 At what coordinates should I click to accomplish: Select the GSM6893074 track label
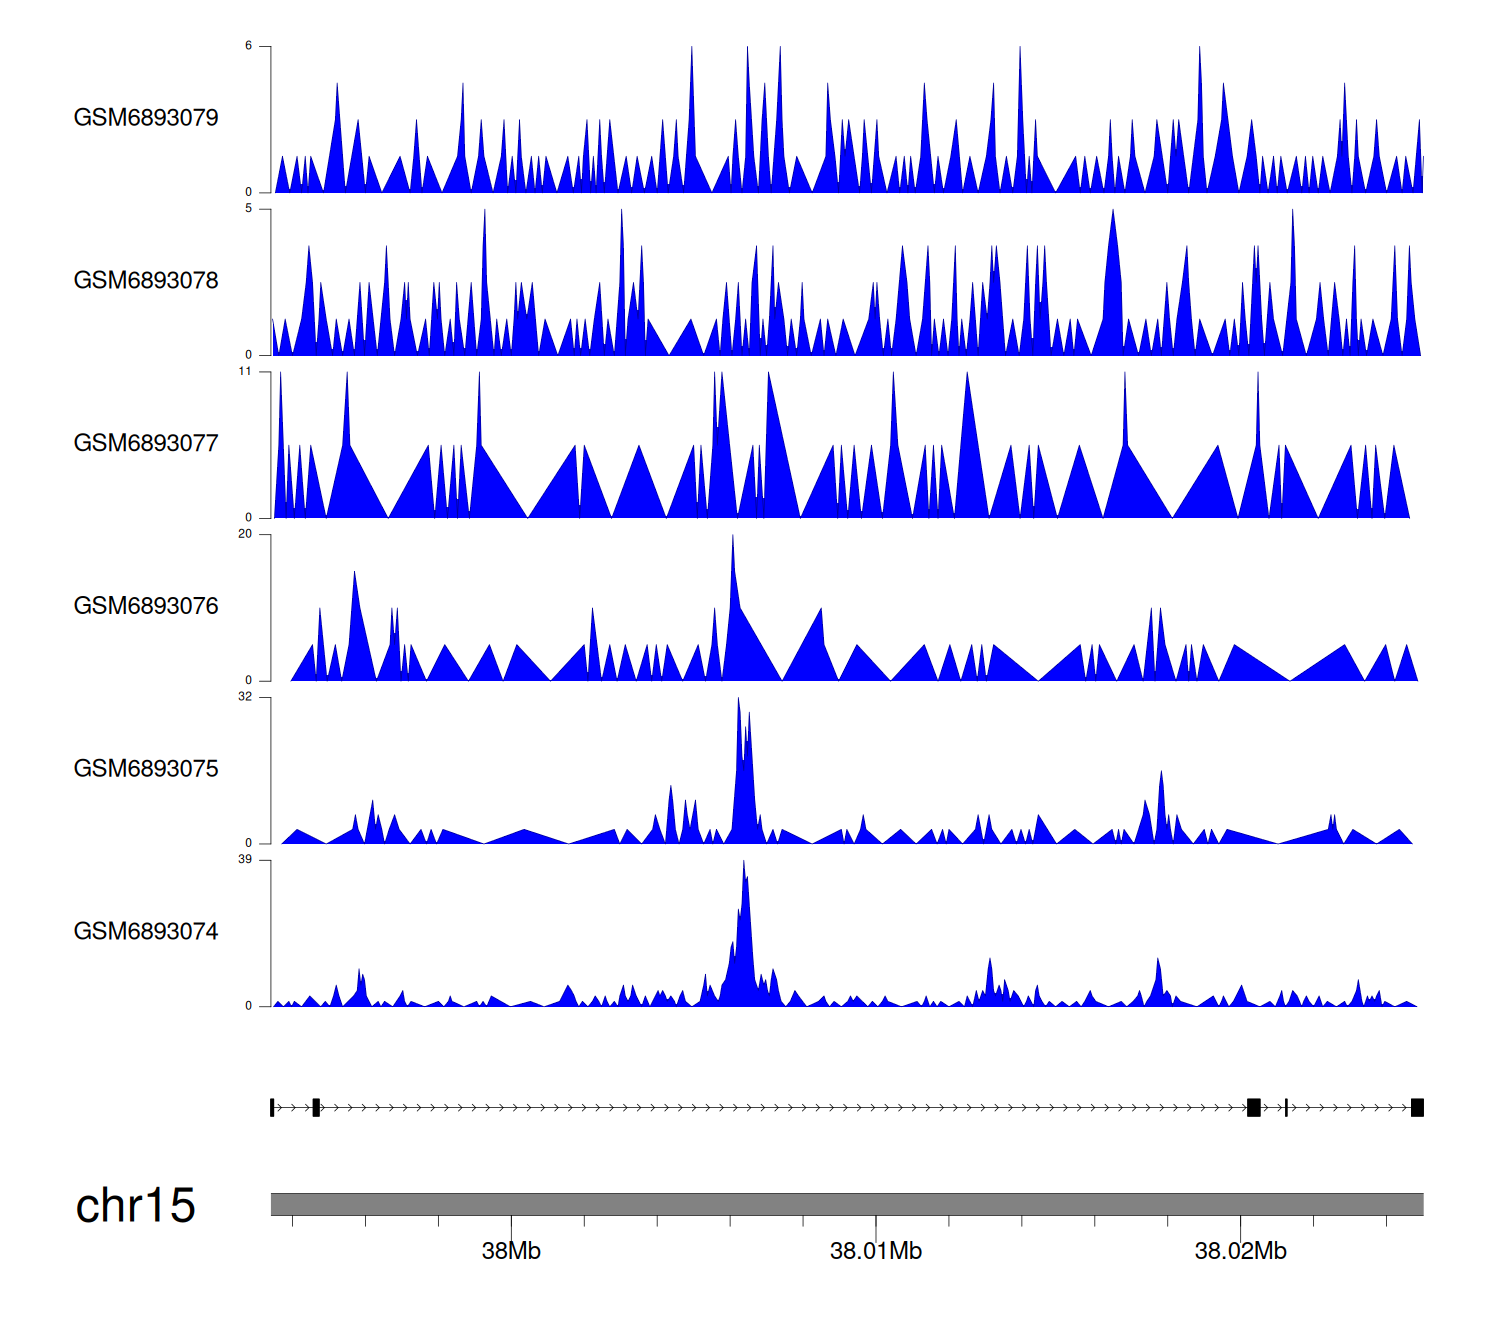(146, 932)
